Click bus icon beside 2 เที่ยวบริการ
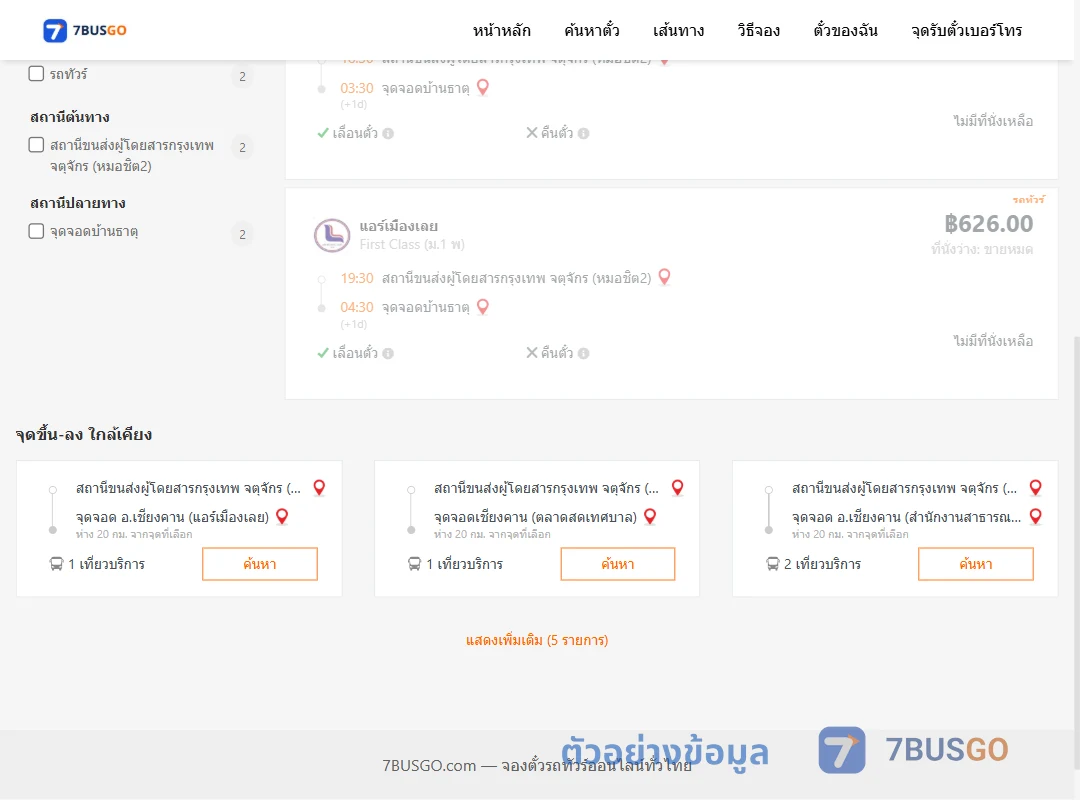The width and height of the screenshot is (1080, 800). tap(772, 564)
